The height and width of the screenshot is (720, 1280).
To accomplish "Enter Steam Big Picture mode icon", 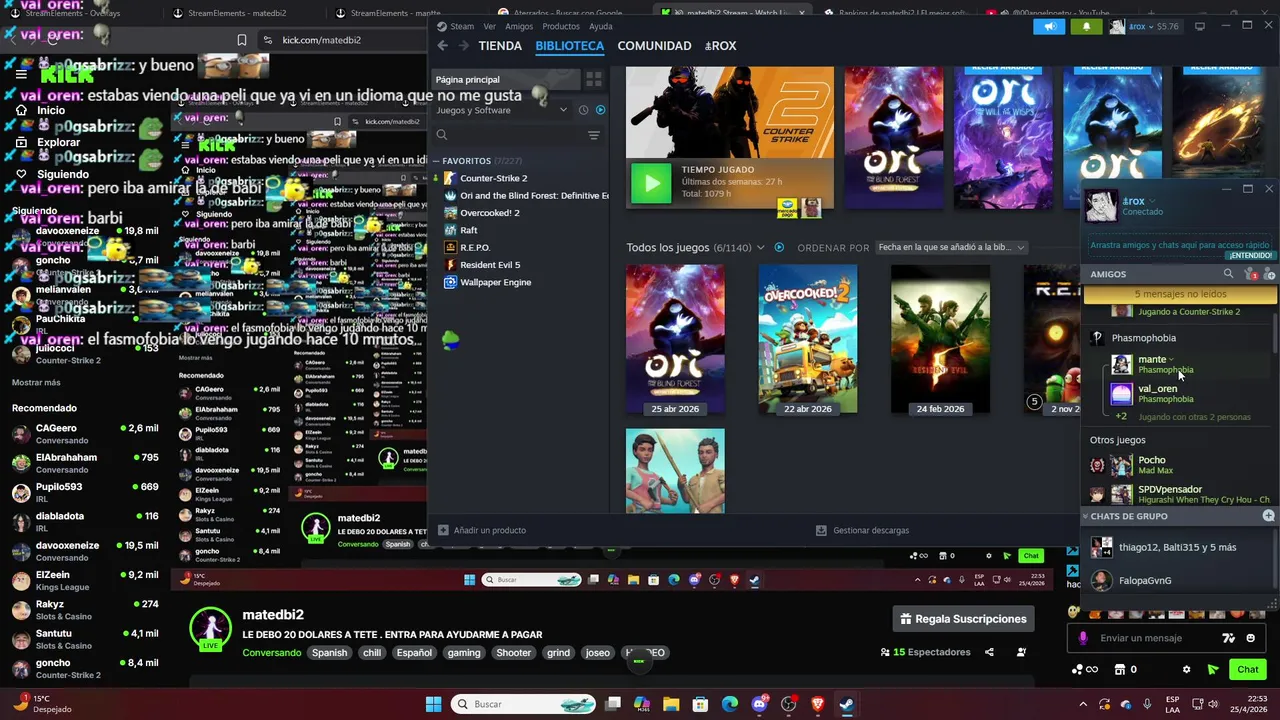I will pyautogui.click(x=1200, y=26).
